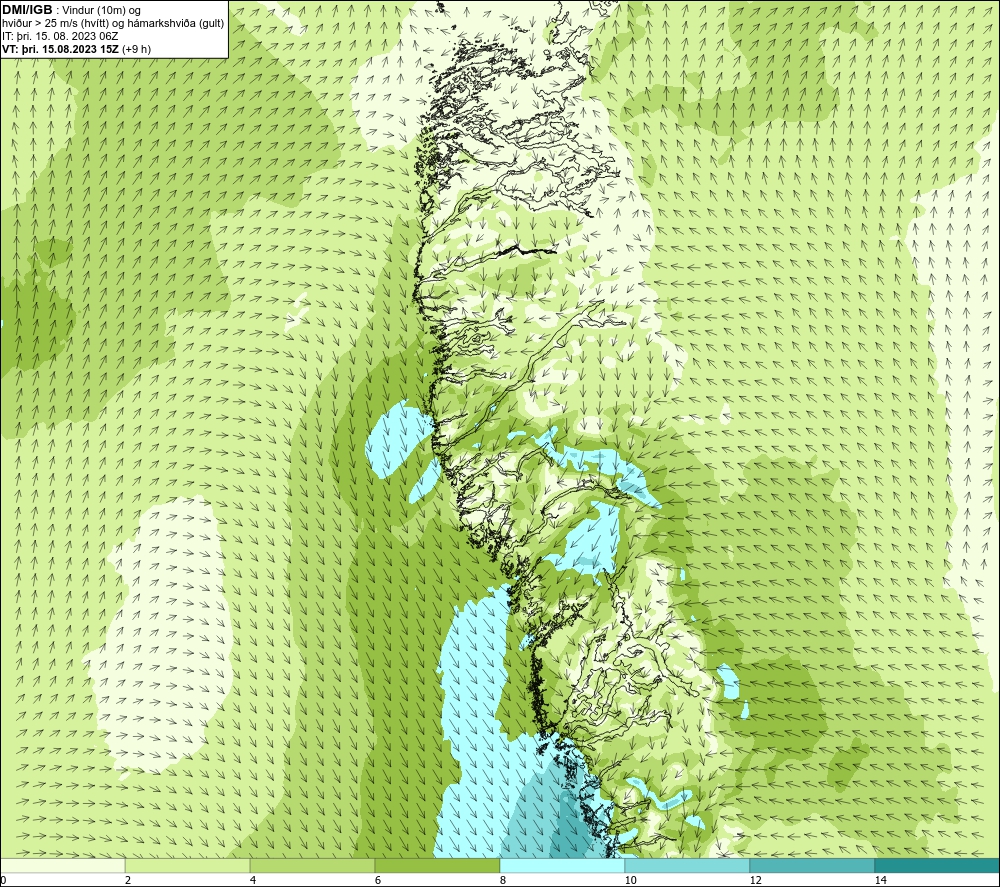Image resolution: width=1000 pixels, height=887 pixels.
Task: Click the '2' scale label
Action: point(128,880)
